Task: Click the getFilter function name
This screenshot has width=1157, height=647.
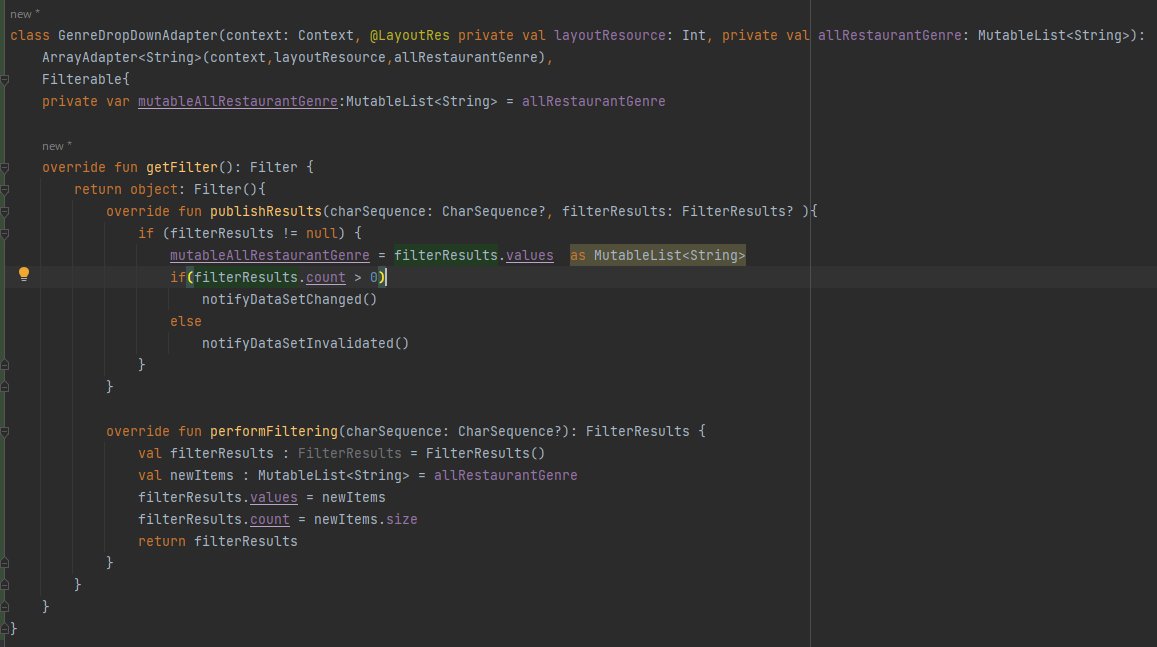Action: [x=182, y=167]
